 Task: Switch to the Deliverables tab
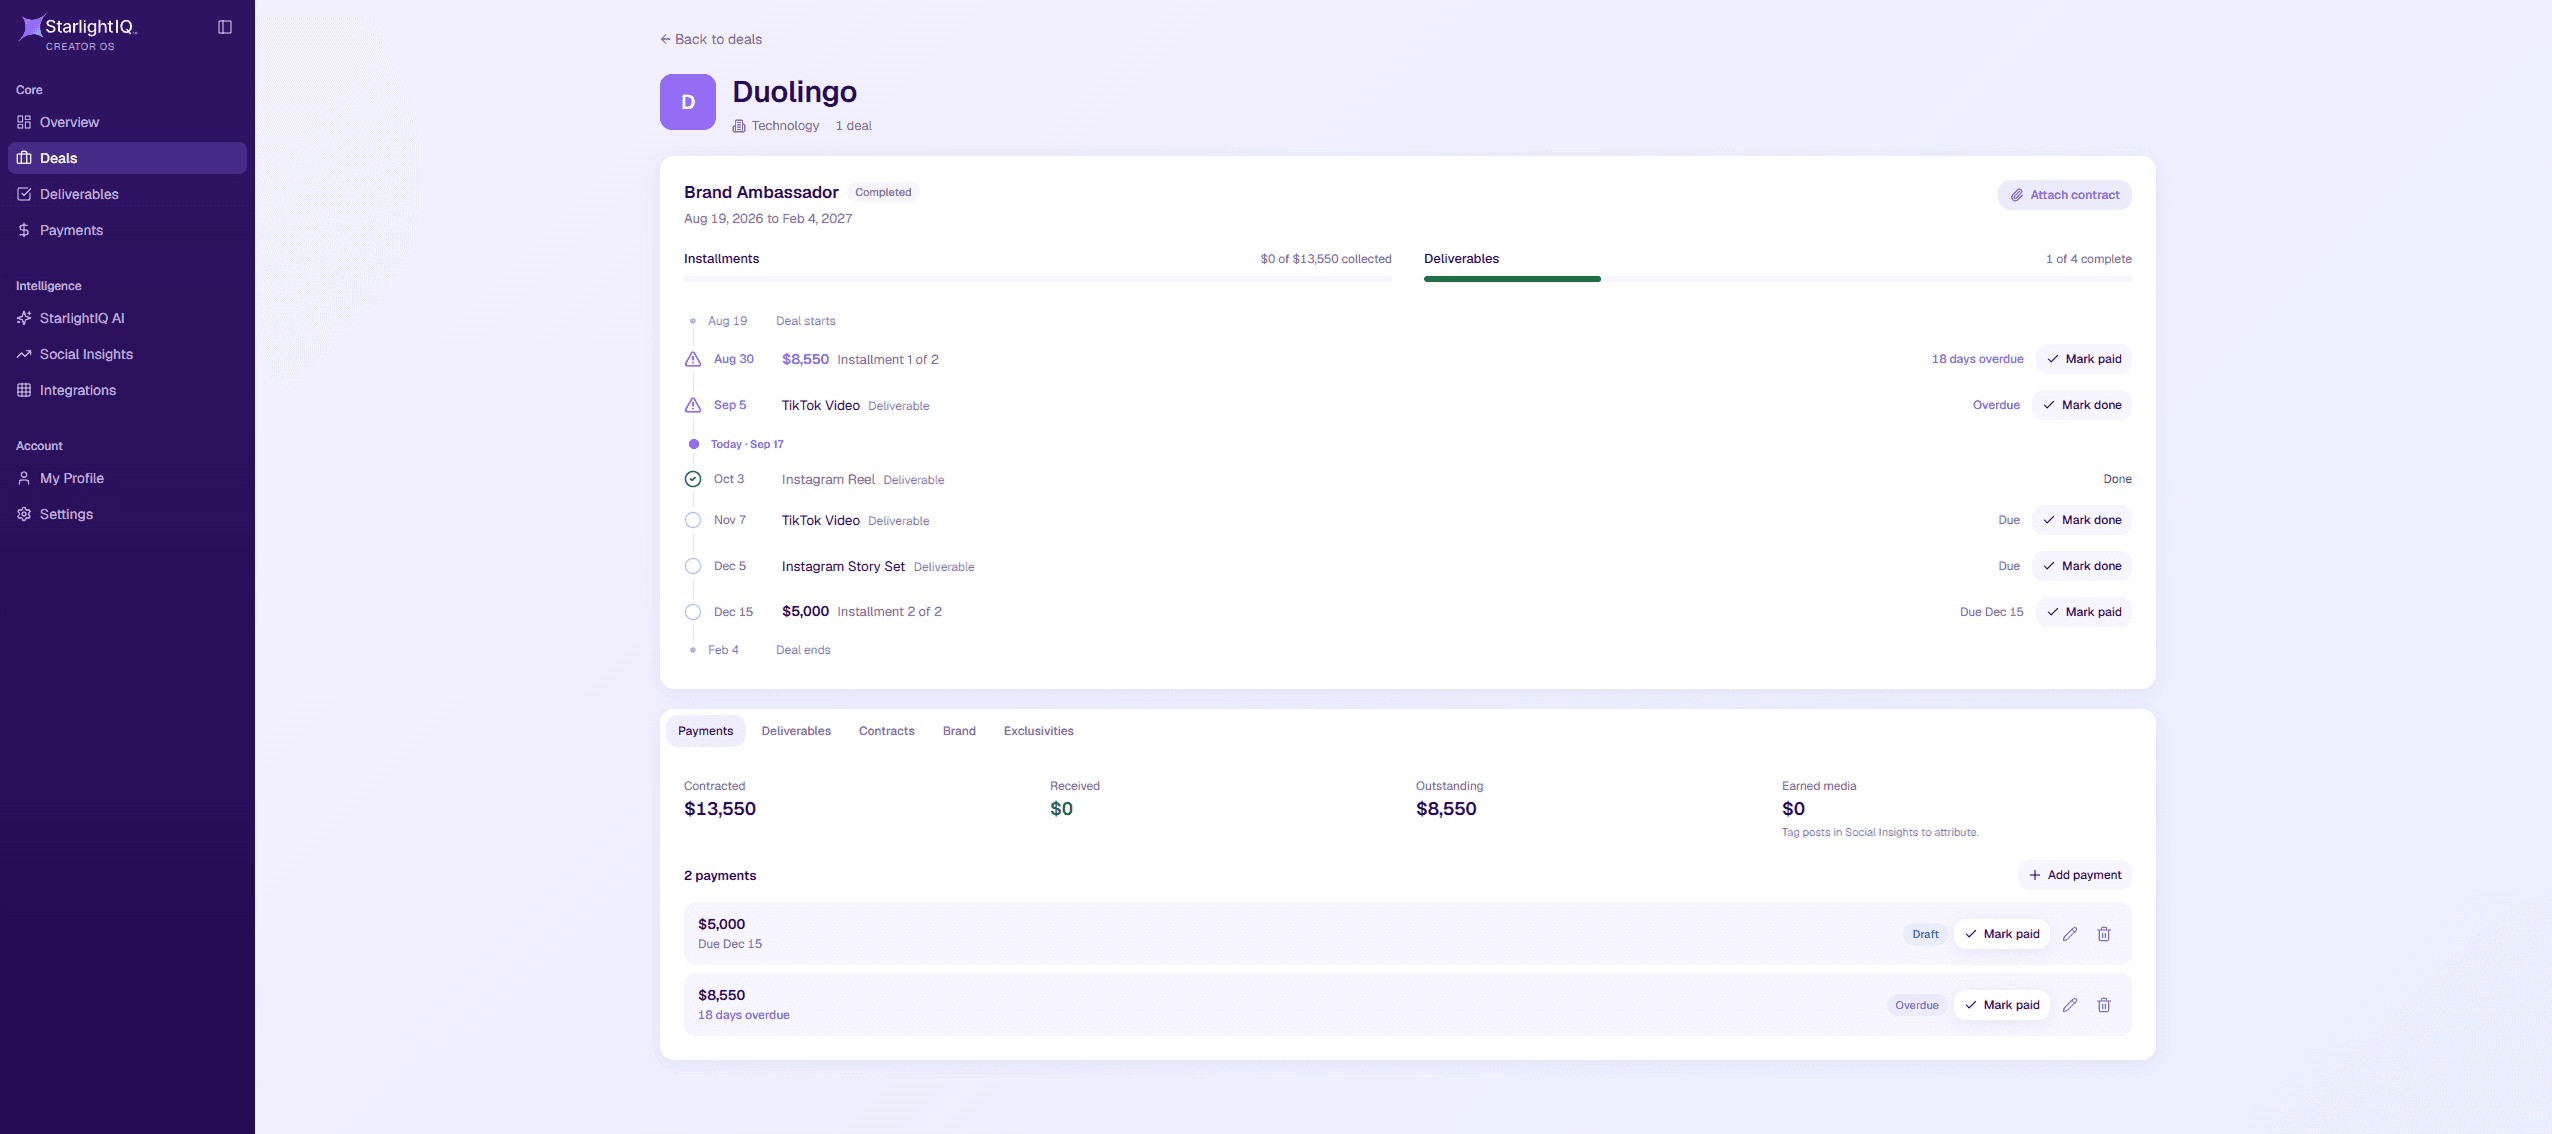(x=796, y=731)
